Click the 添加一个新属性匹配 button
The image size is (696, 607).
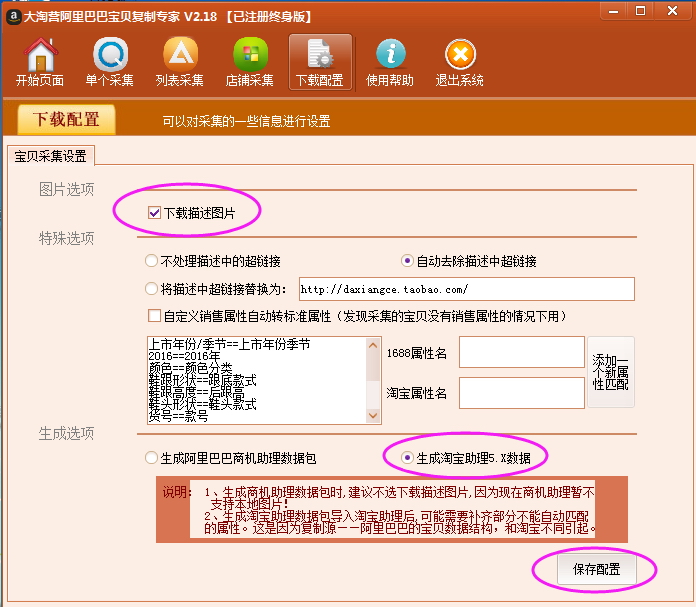[611, 372]
